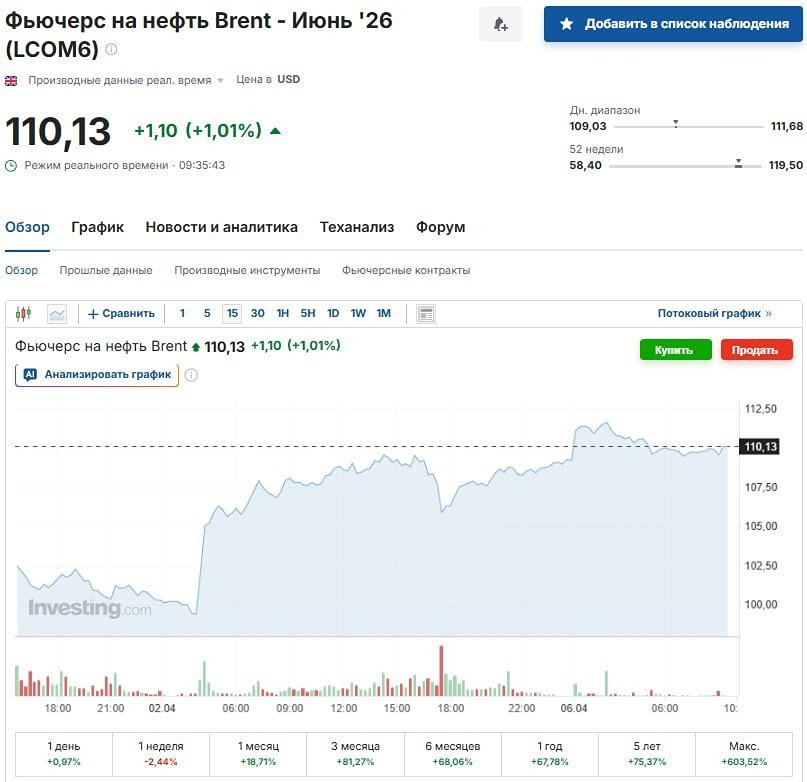Viewport: 807px width, 782px height.
Task: Click the Купить button
Action: [674, 350]
